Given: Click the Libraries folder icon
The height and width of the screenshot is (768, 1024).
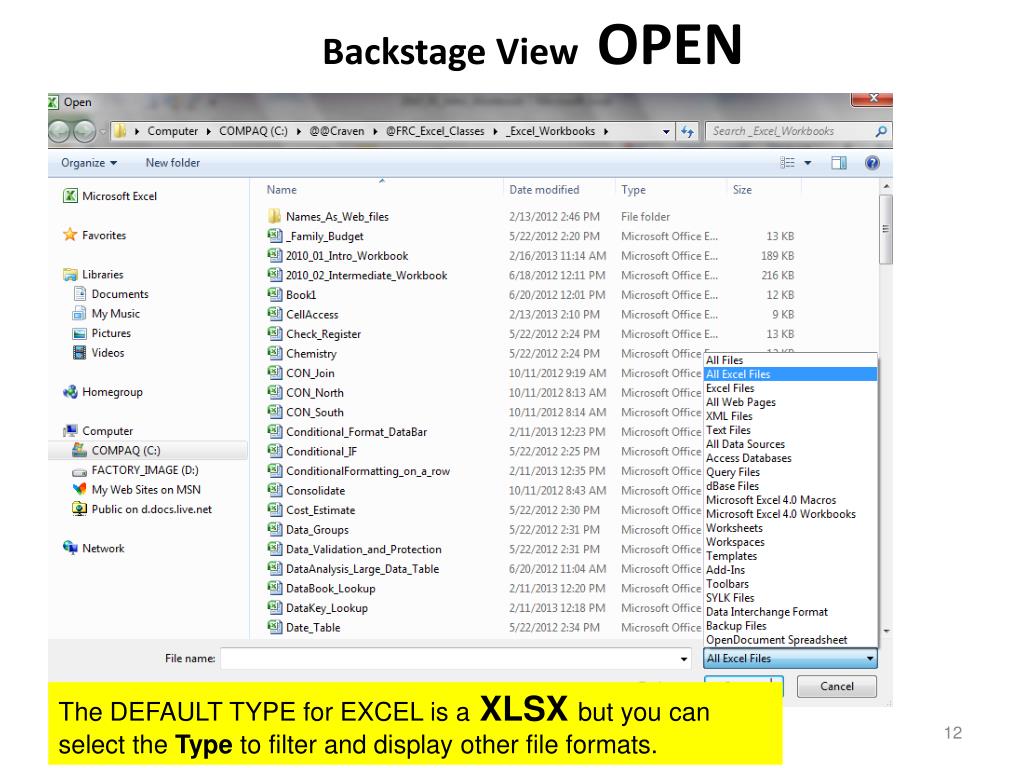Looking at the screenshot, I should (70, 274).
